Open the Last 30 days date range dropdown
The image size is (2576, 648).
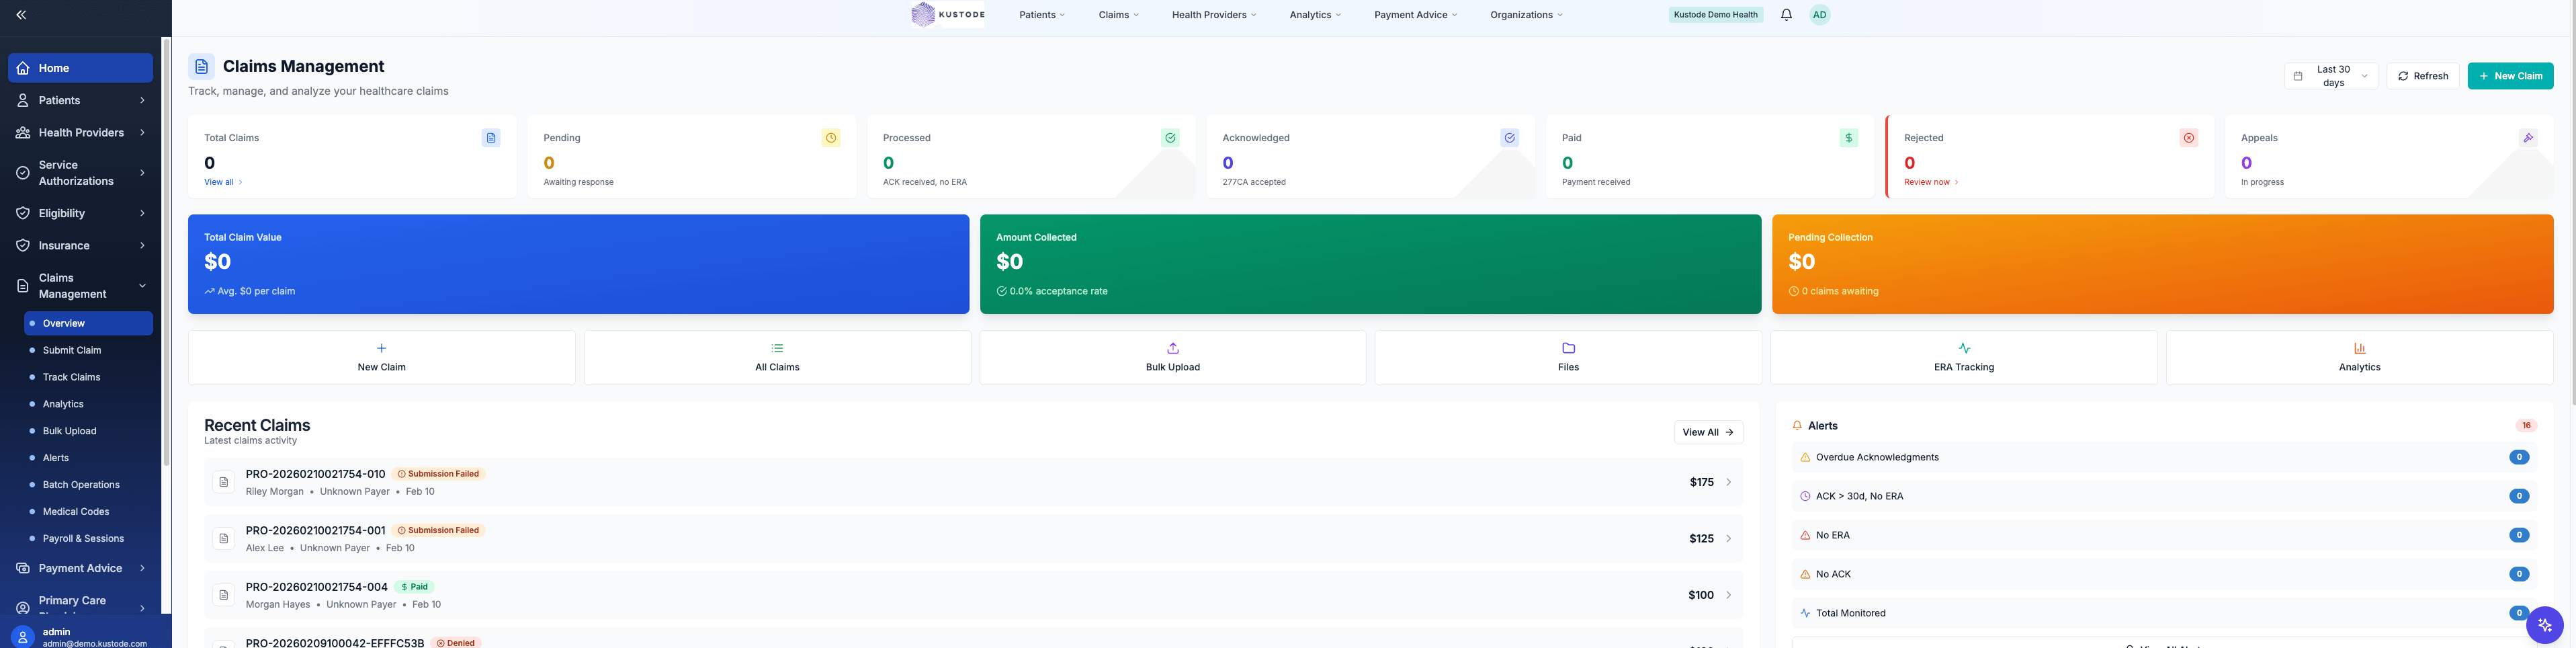pos(2331,75)
